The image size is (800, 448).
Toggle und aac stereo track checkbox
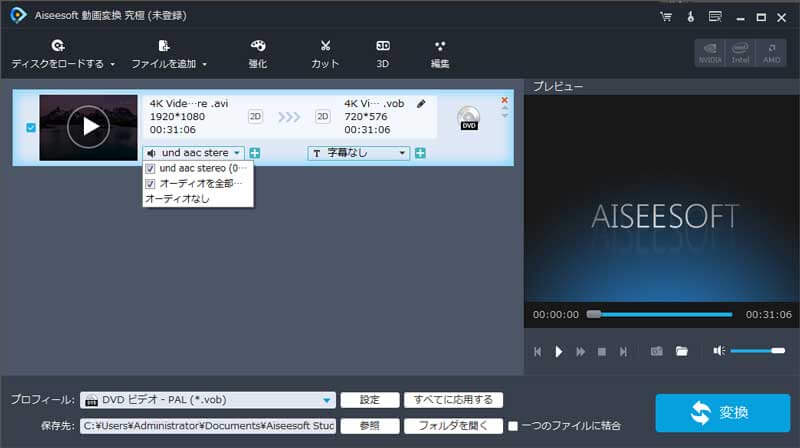click(150, 168)
